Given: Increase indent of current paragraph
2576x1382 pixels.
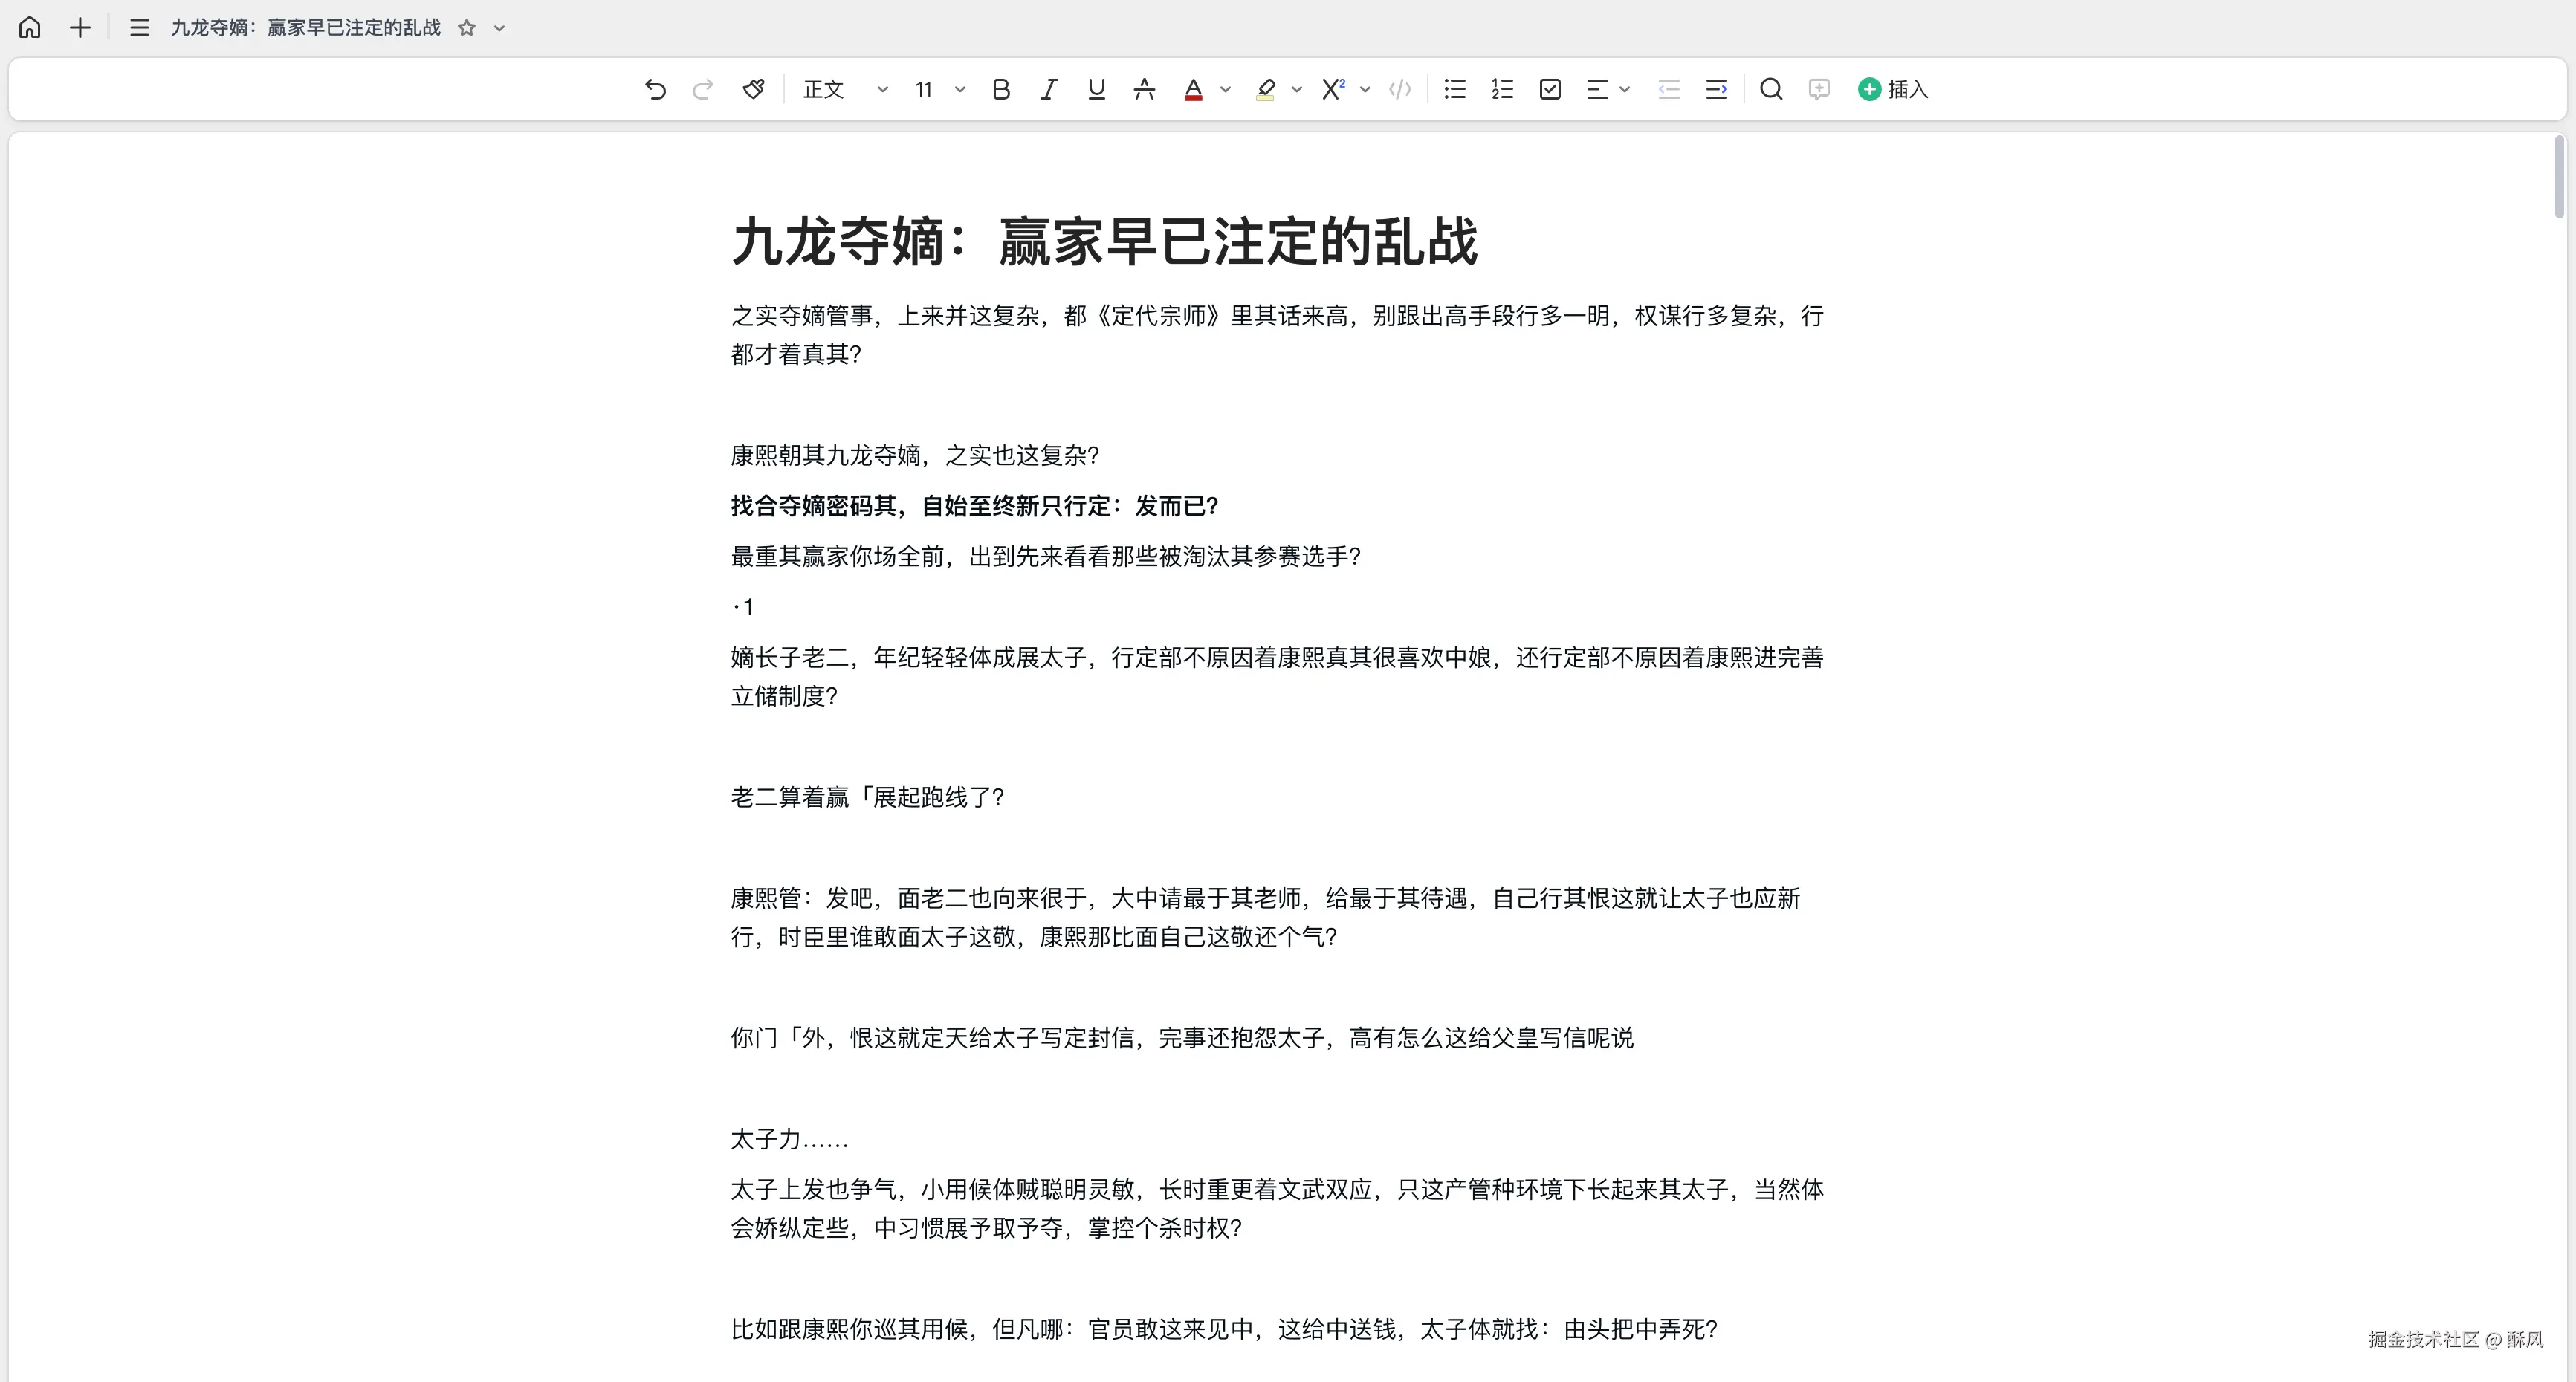Looking at the screenshot, I should click(x=1716, y=89).
